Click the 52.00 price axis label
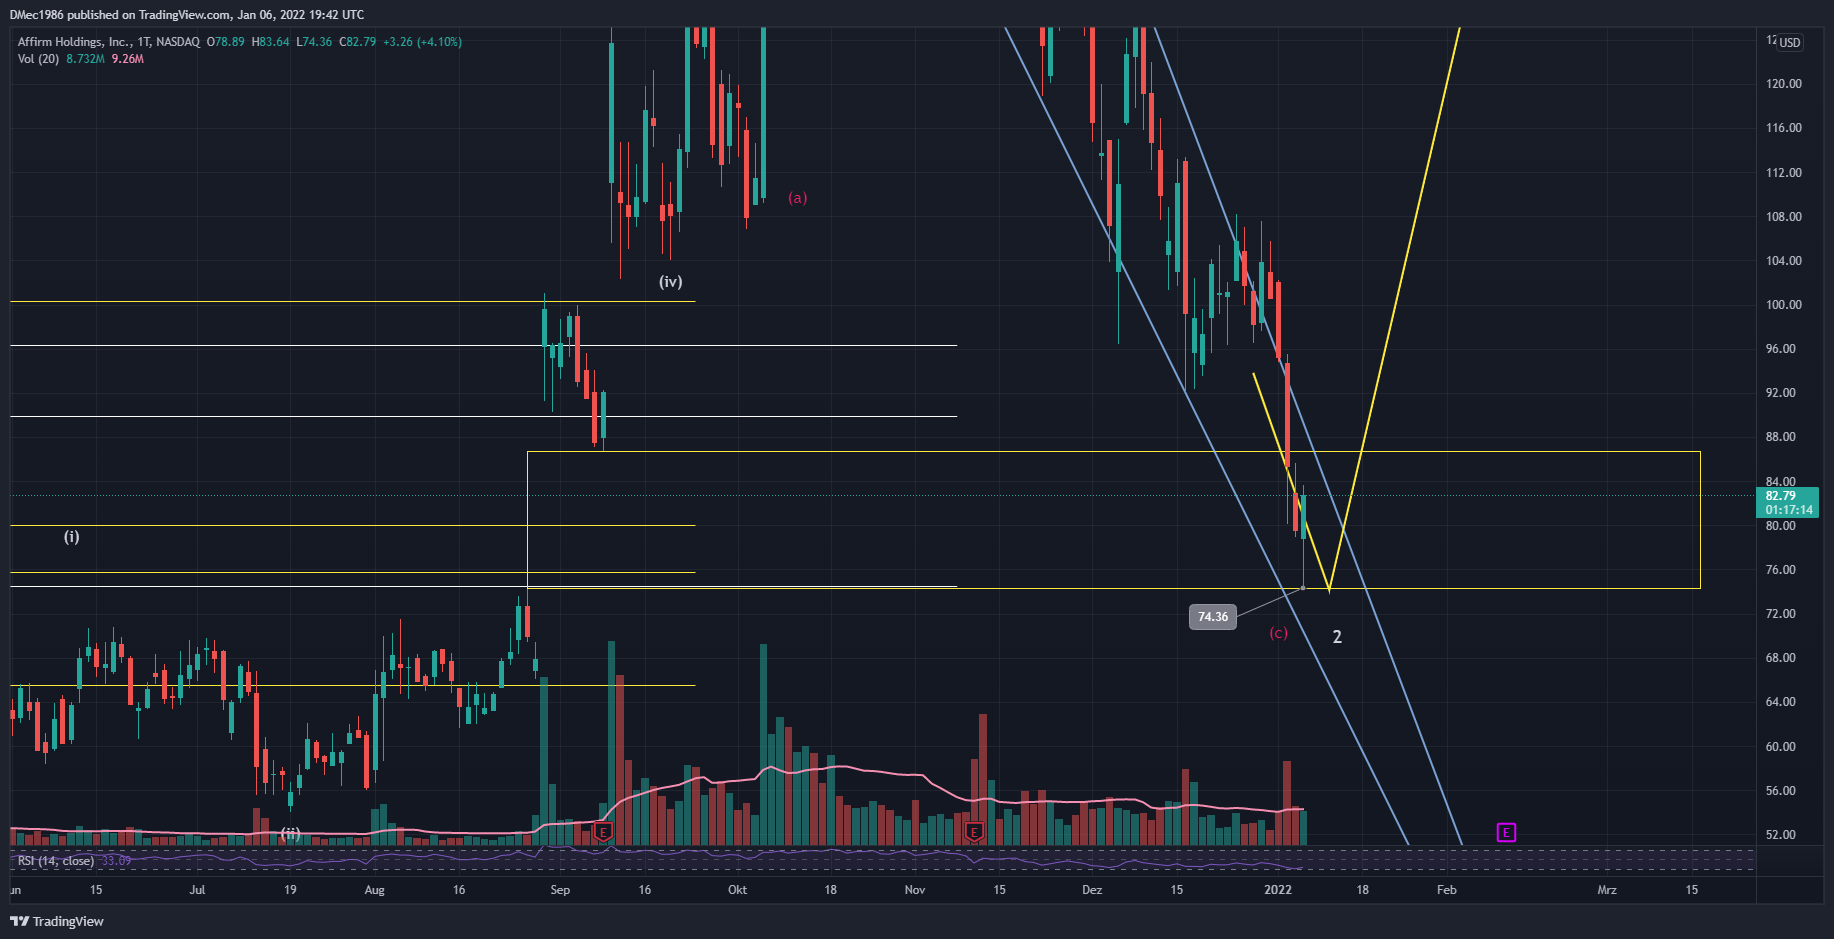This screenshot has height=939, width=1834. click(x=1781, y=835)
